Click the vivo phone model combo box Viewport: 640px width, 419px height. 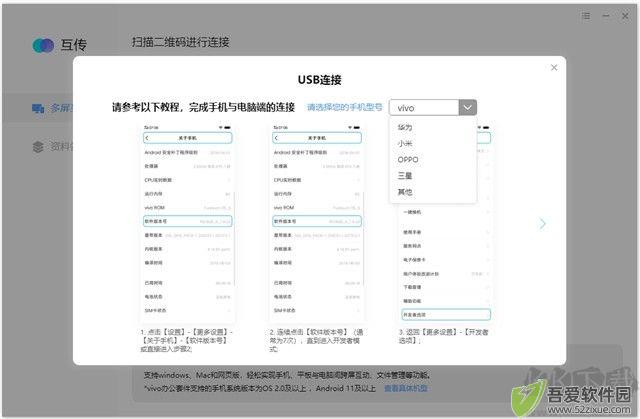click(433, 108)
